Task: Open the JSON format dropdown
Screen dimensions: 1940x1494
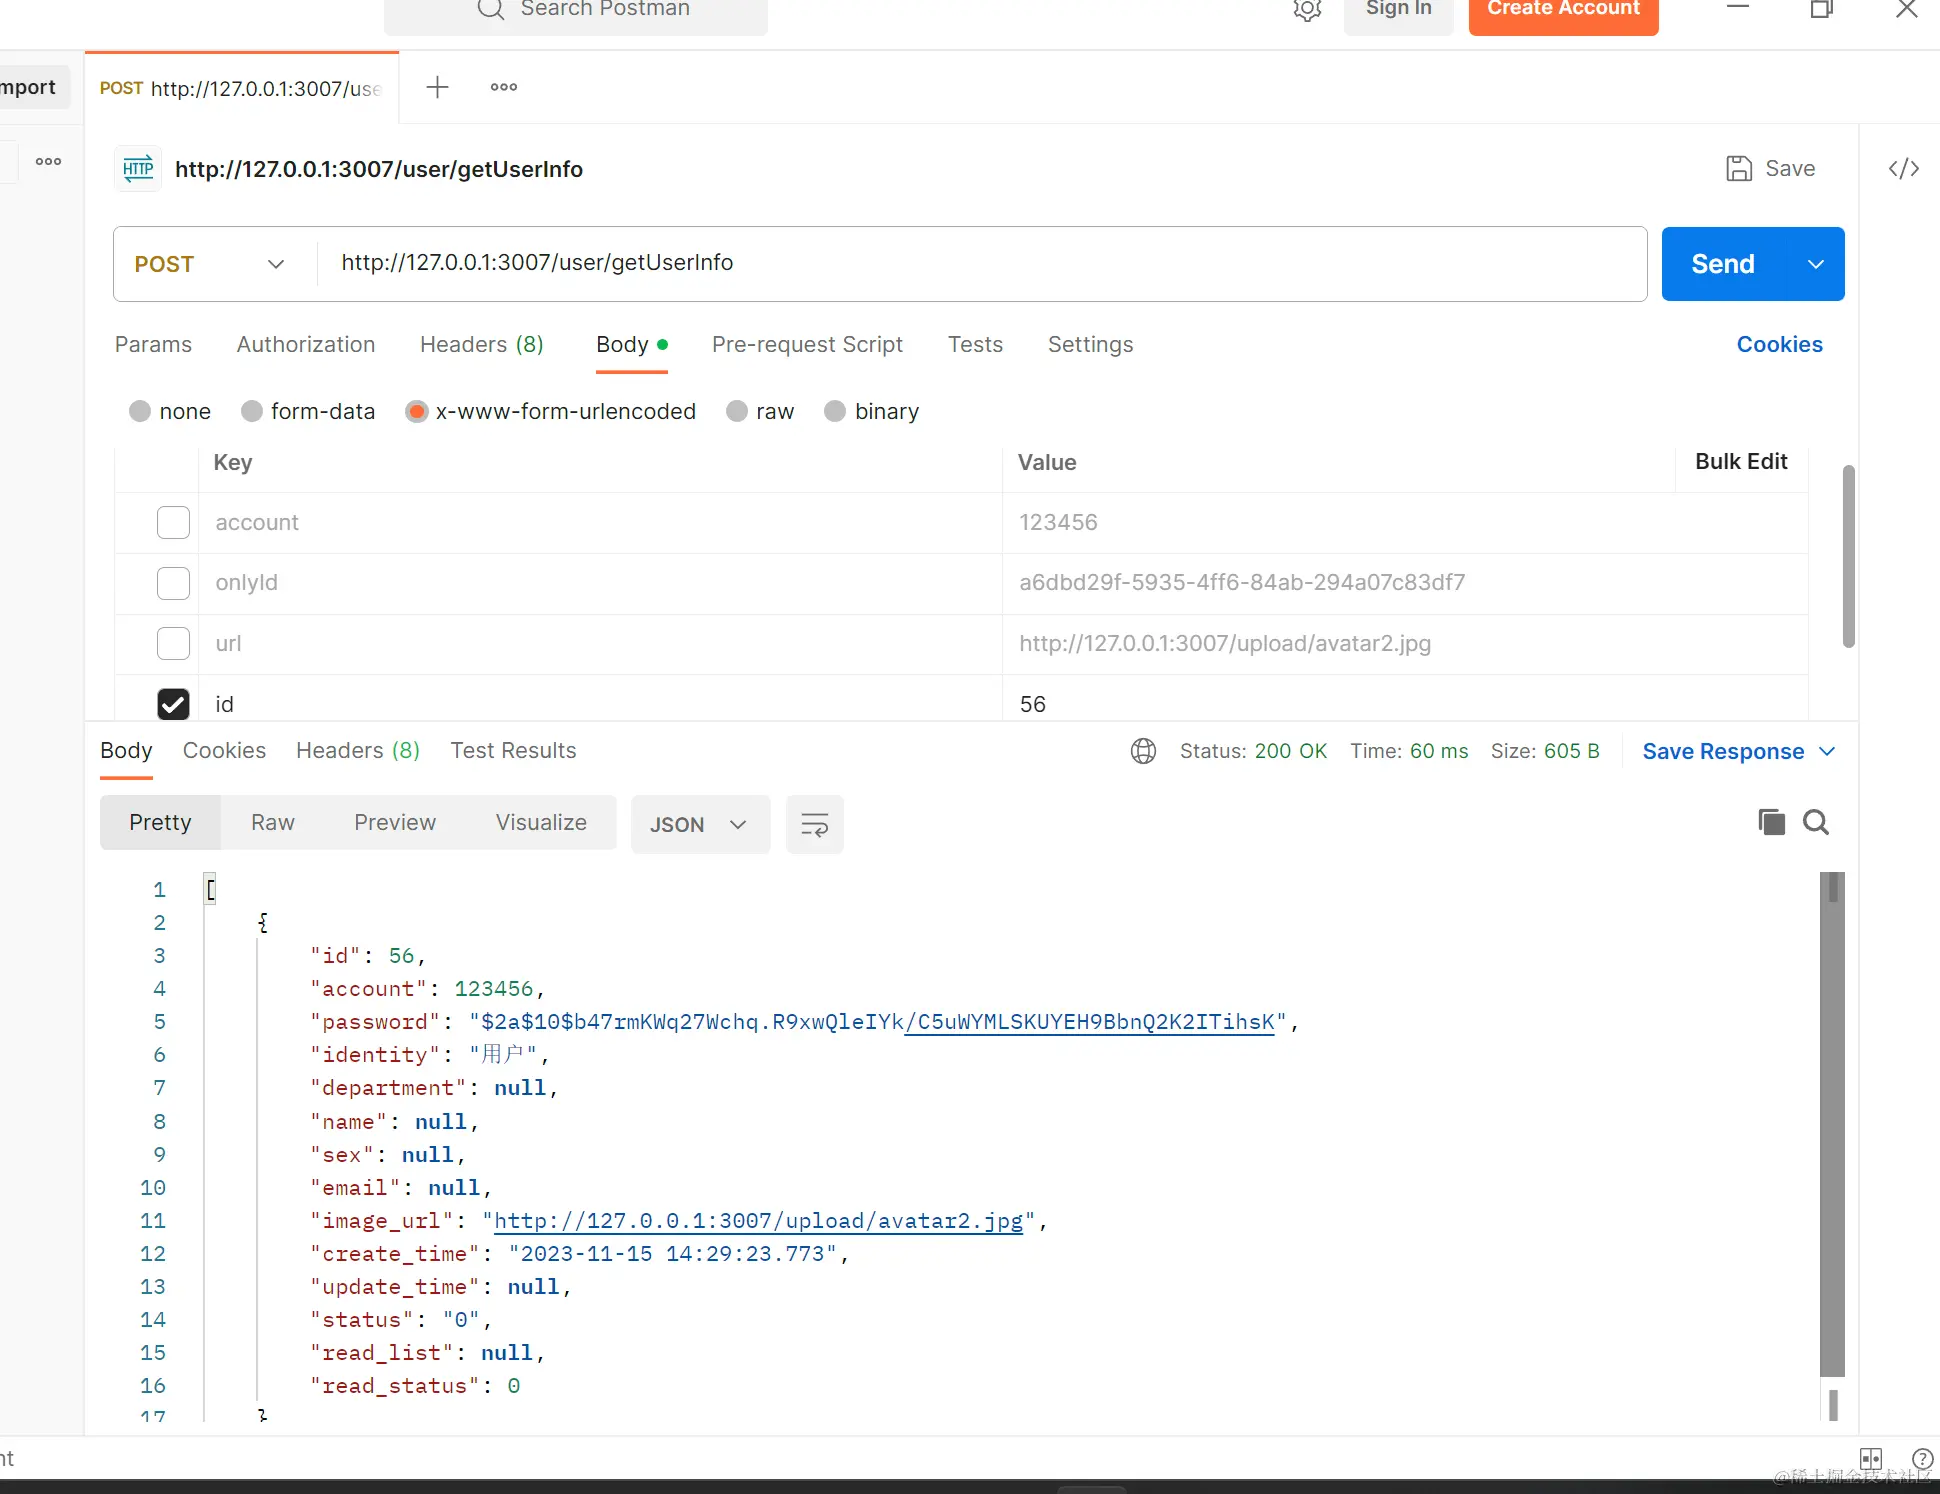Action: (699, 824)
